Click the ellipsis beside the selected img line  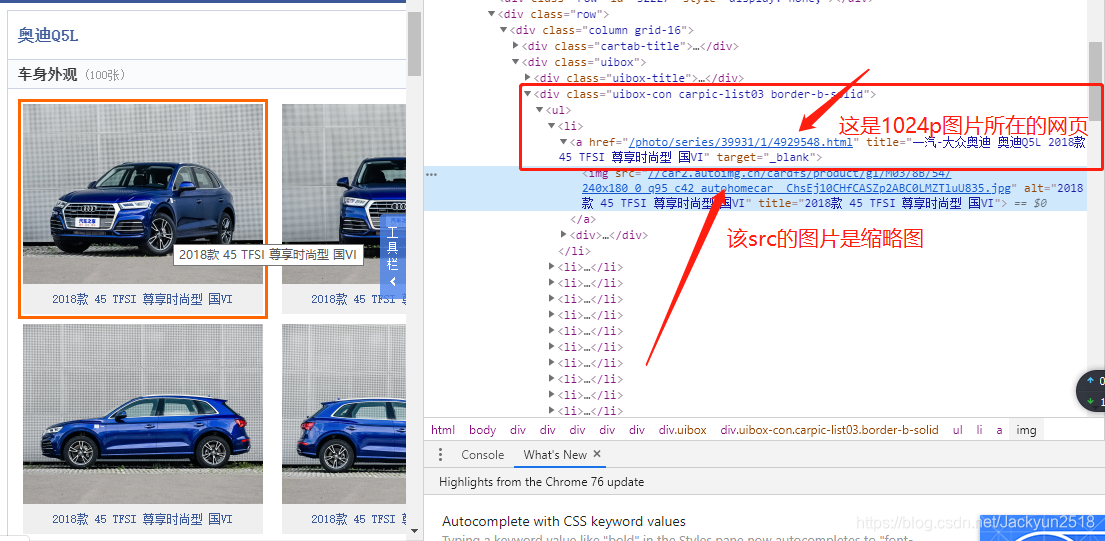pos(431,174)
